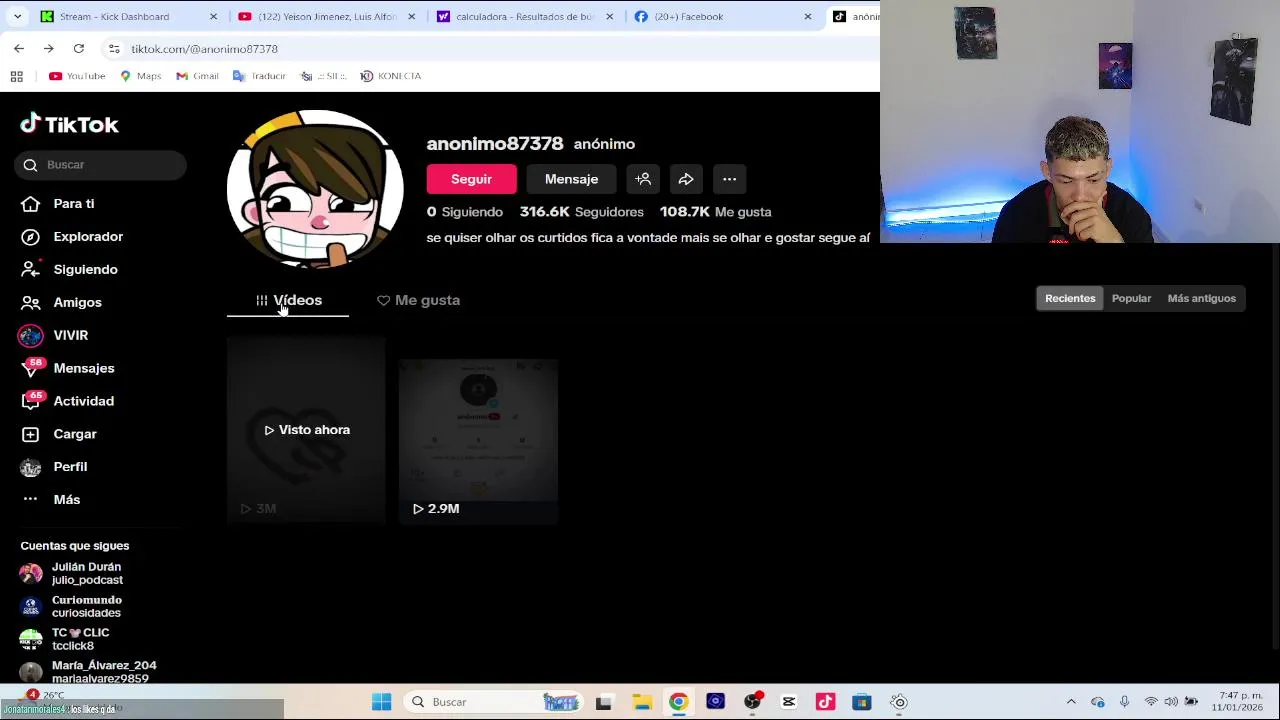1280x720 pixels.
Task: Open Actividad notifications
Action: [67, 401]
